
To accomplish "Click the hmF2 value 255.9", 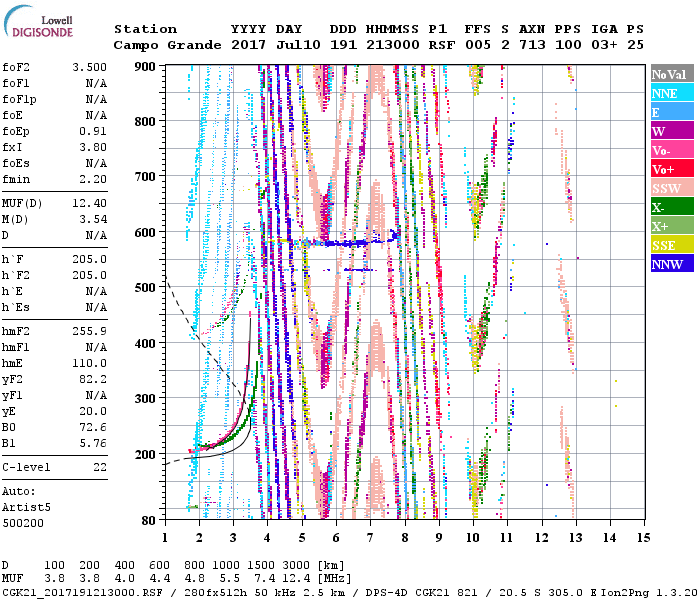I will (x=90, y=331).
